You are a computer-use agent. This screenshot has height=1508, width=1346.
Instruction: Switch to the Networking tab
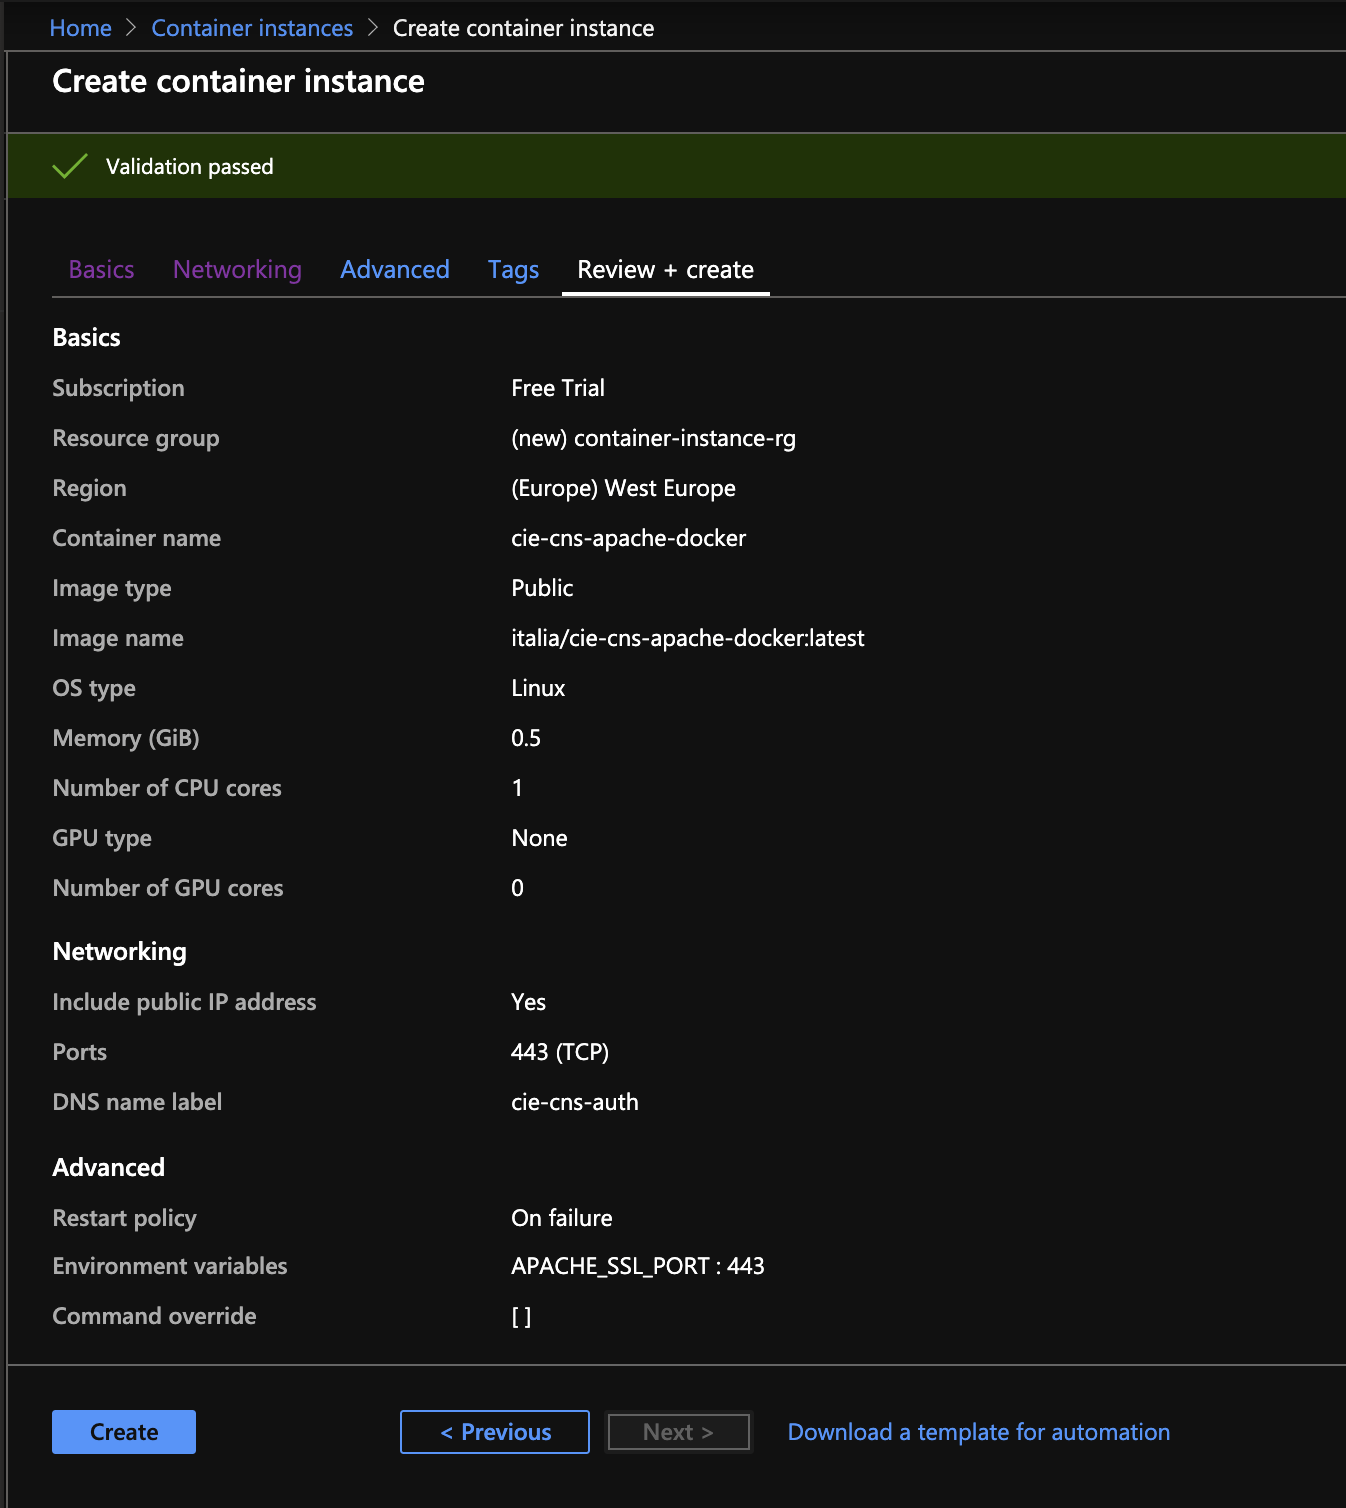[237, 269]
